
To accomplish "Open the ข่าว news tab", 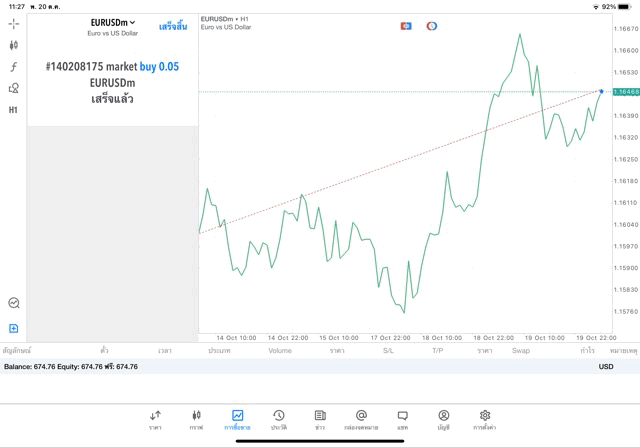I will coord(320,419).
